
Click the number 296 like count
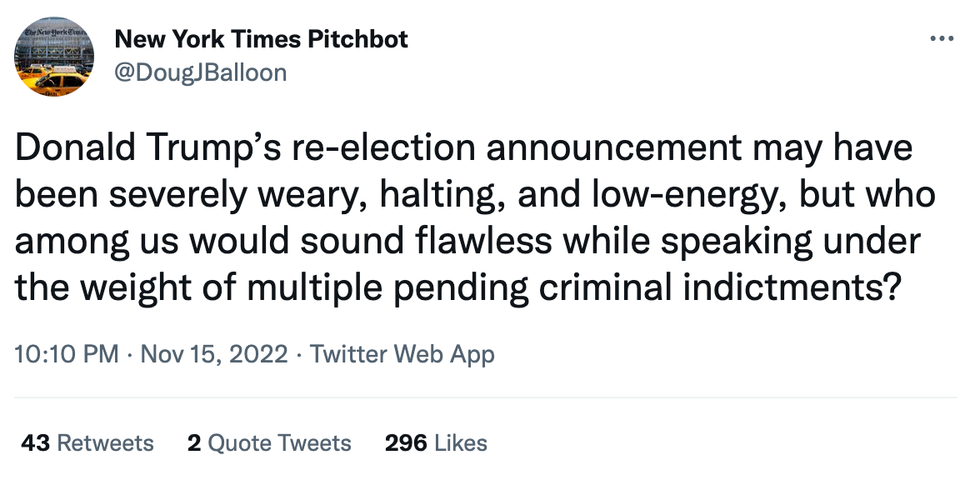(405, 442)
